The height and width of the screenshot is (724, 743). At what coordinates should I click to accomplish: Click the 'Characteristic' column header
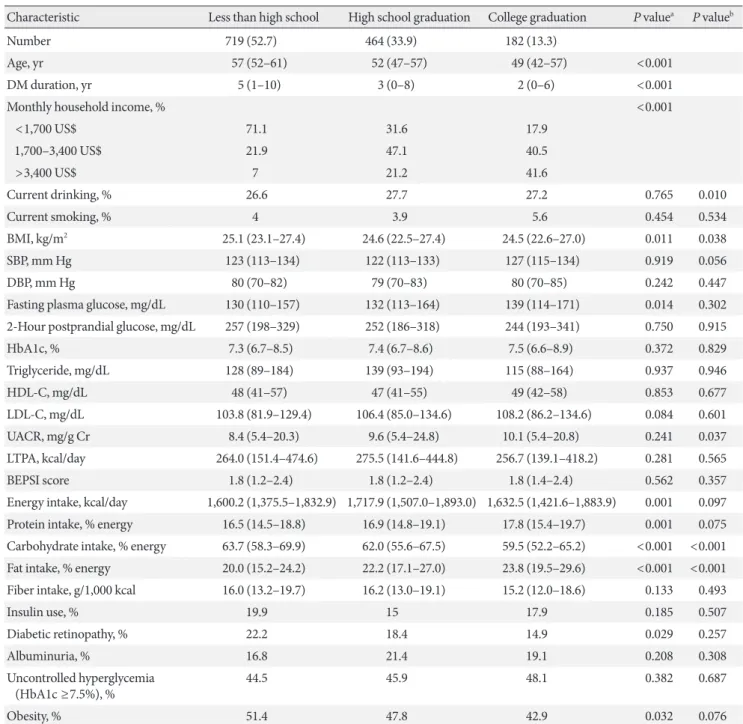click(43, 18)
